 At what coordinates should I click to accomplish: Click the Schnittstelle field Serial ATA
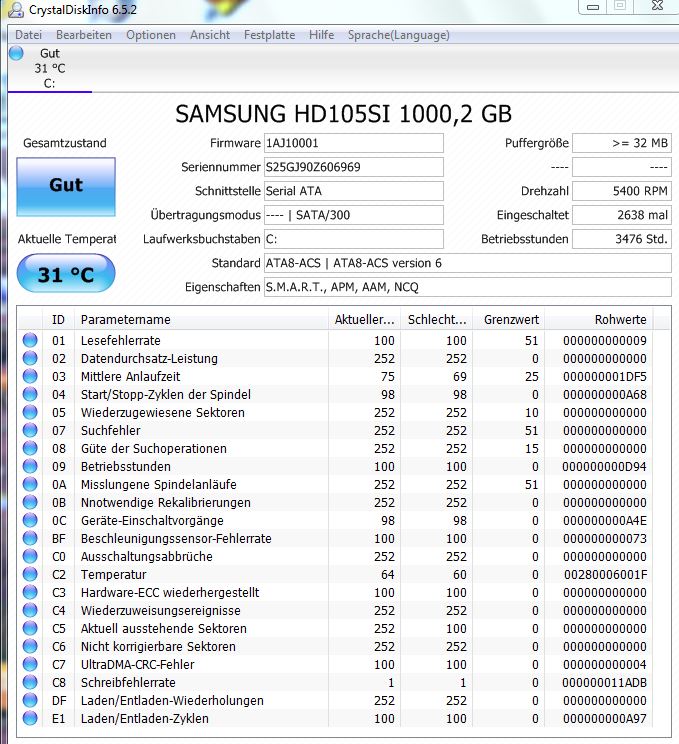[x=353, y=191]
